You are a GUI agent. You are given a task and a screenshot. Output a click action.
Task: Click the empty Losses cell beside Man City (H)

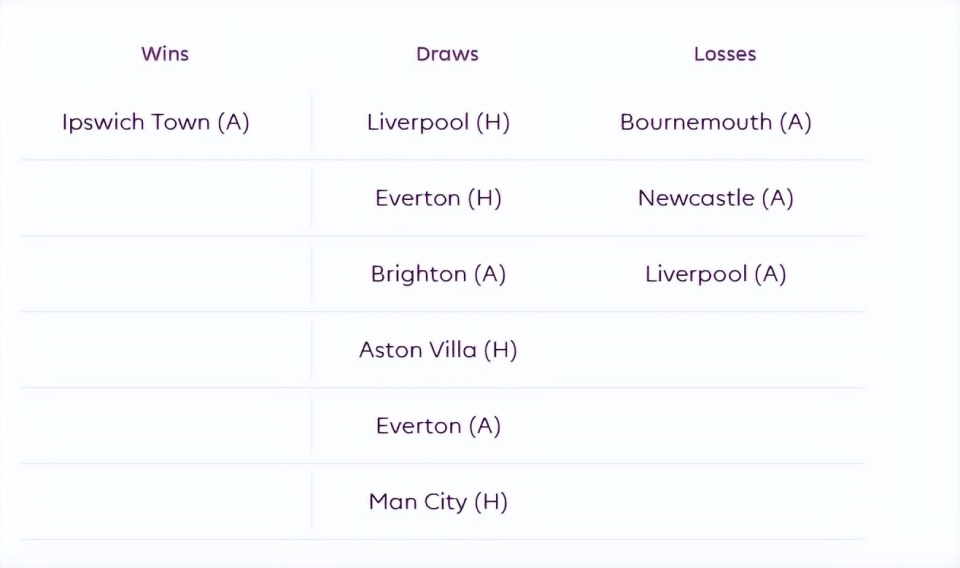pos(716,502)
